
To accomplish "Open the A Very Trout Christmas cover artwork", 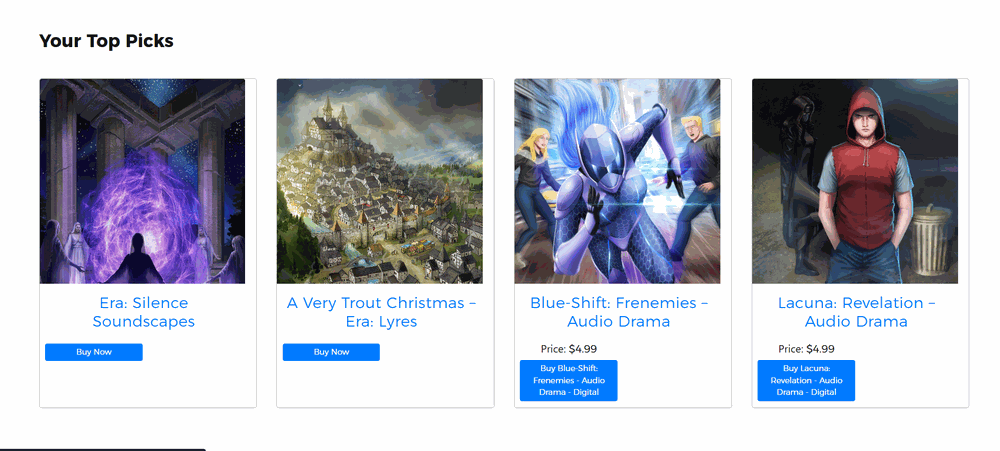I will click(379, 181).
